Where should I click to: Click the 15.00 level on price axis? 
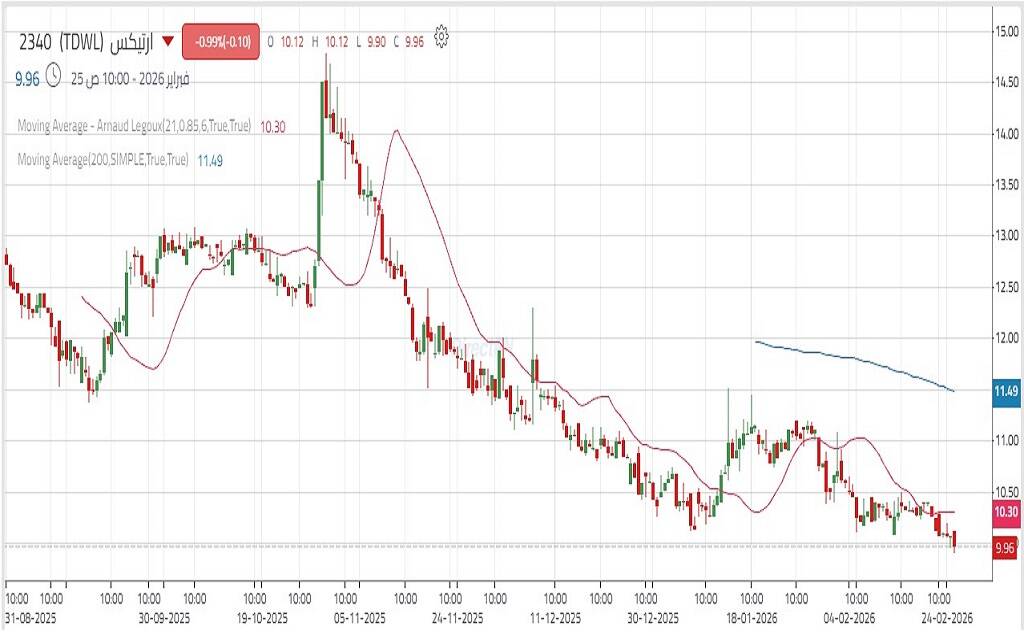click(1004, 31)
